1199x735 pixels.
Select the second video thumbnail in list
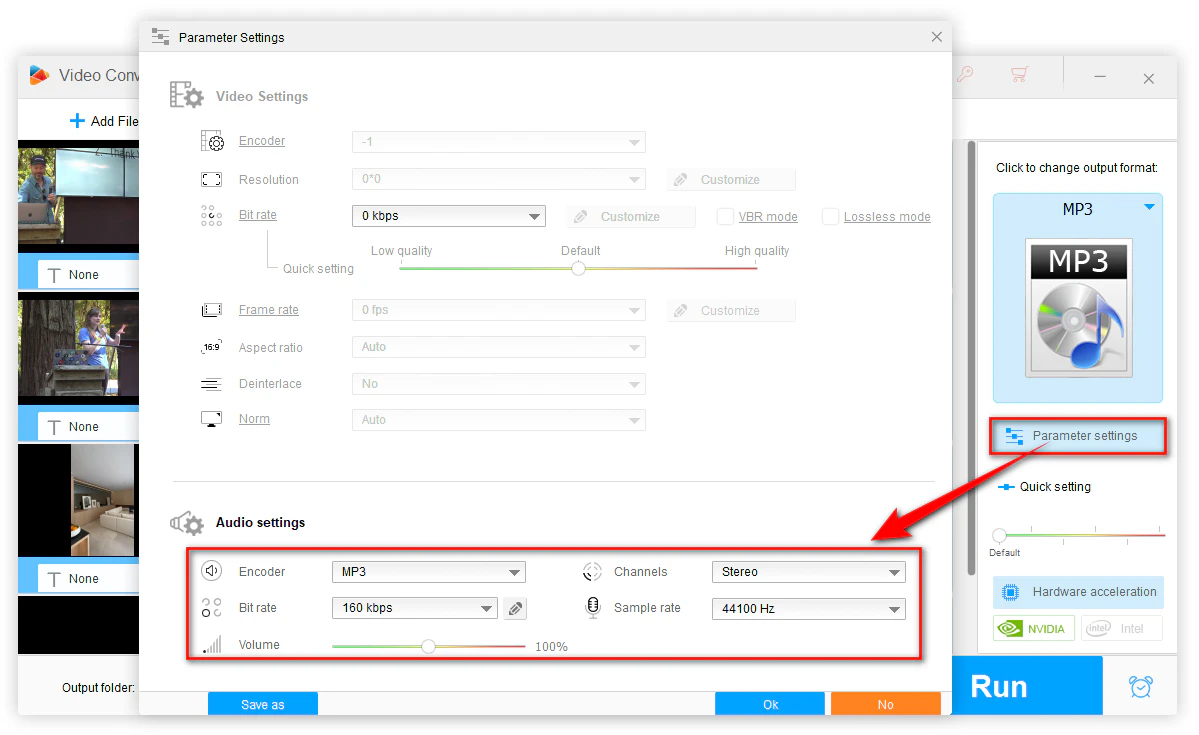click(x=78, y=350)
